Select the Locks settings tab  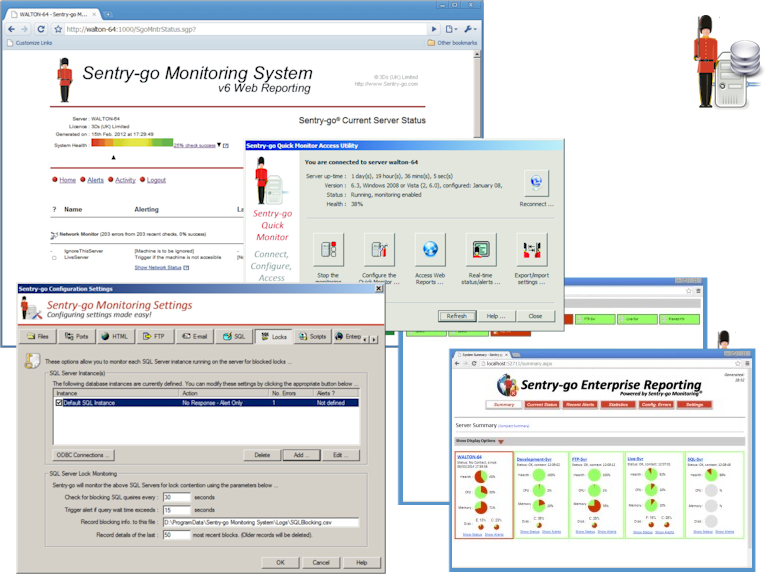coord(273,336)
